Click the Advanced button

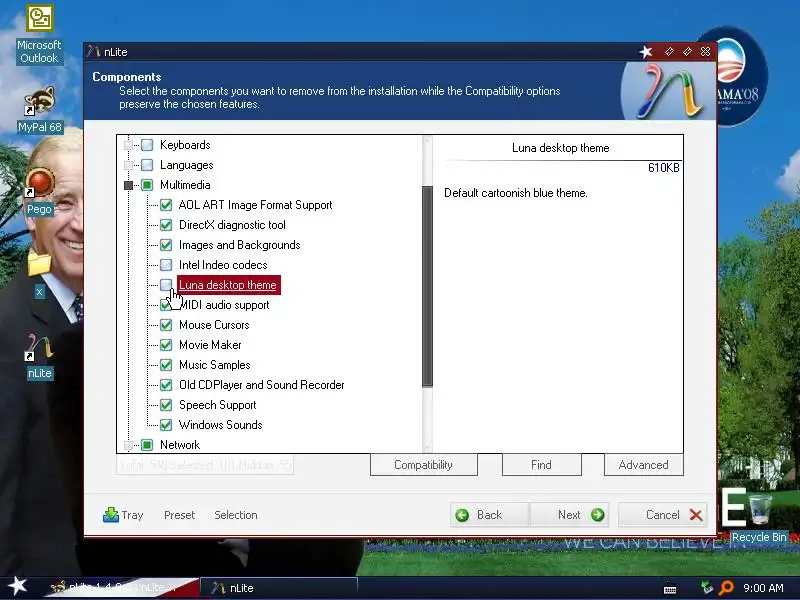643,465
